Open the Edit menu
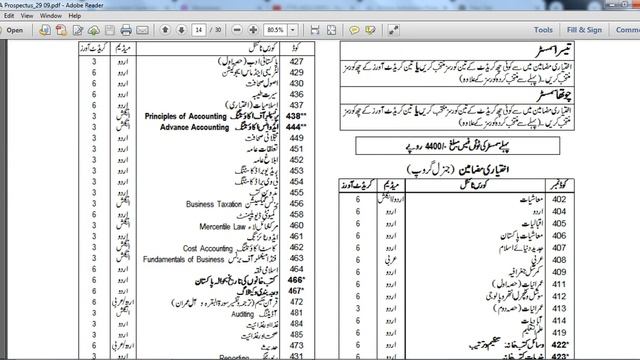The height and width of the screenshot is (360, 640). tap(9, 16)
